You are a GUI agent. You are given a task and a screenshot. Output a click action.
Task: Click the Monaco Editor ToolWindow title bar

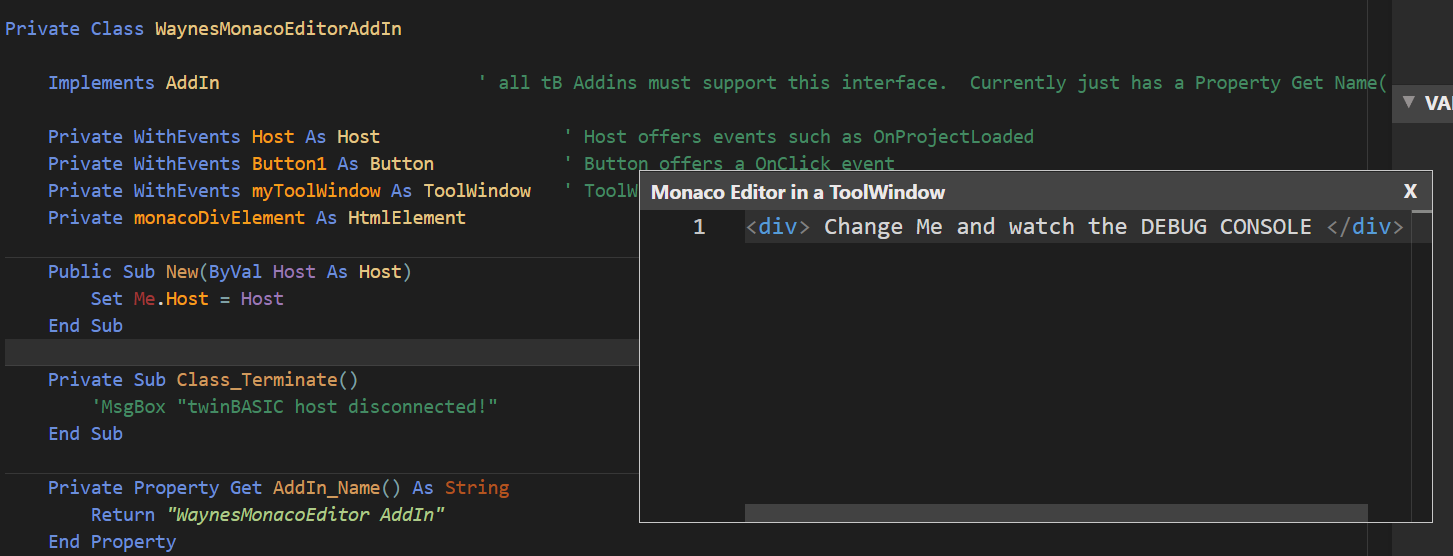click(x=1020, y=191)
